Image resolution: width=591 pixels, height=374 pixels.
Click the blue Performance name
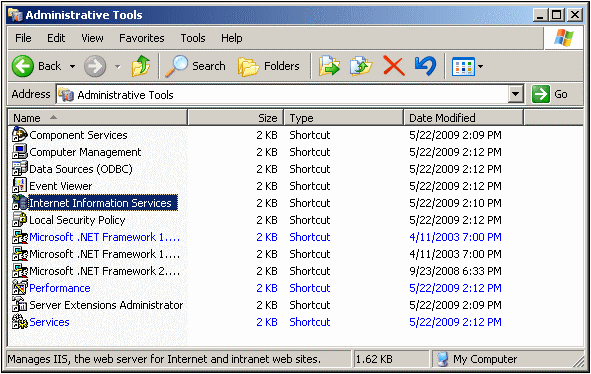pos(60,288)
